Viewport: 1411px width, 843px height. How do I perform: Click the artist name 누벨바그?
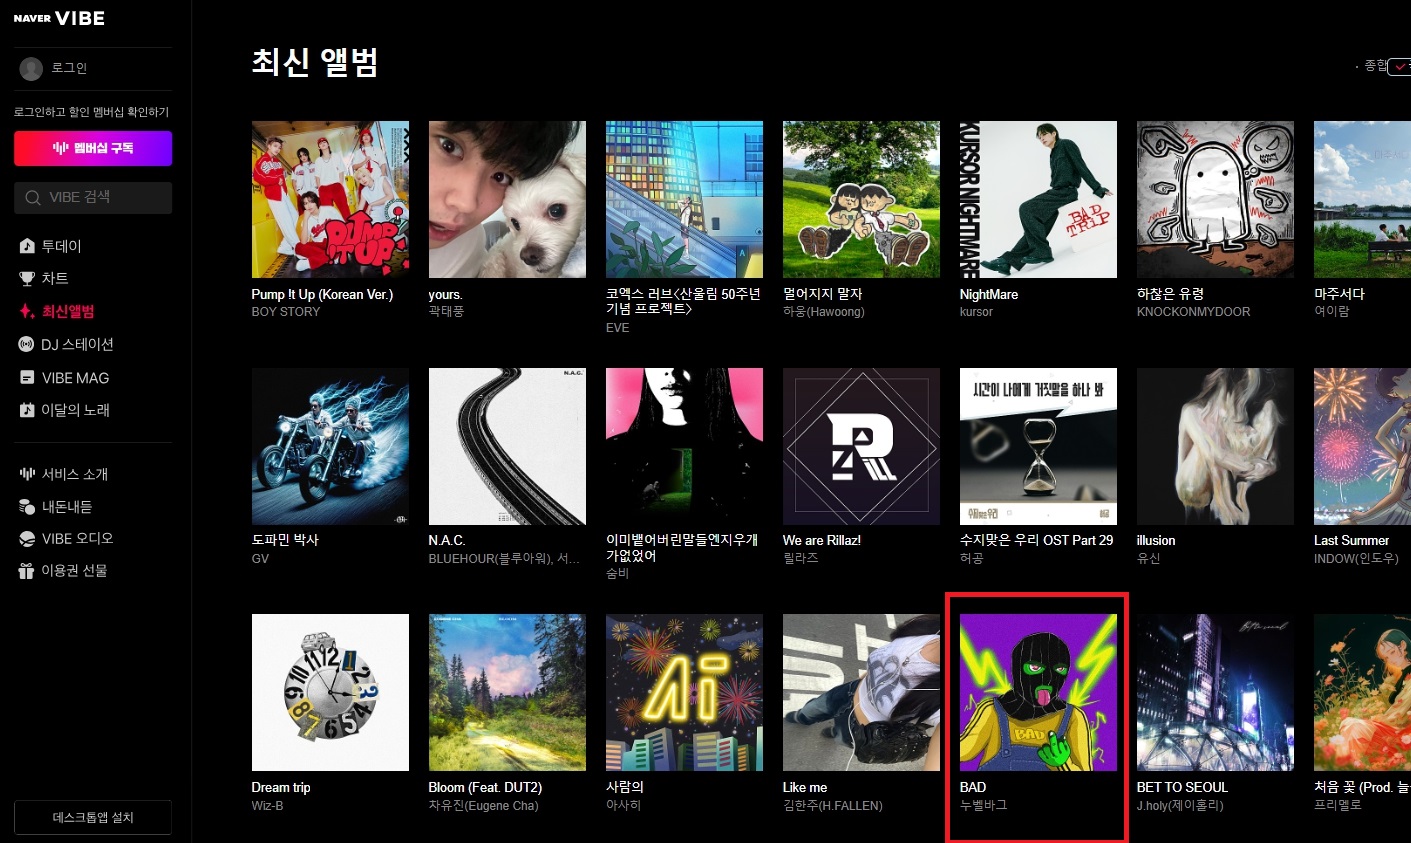984,805
